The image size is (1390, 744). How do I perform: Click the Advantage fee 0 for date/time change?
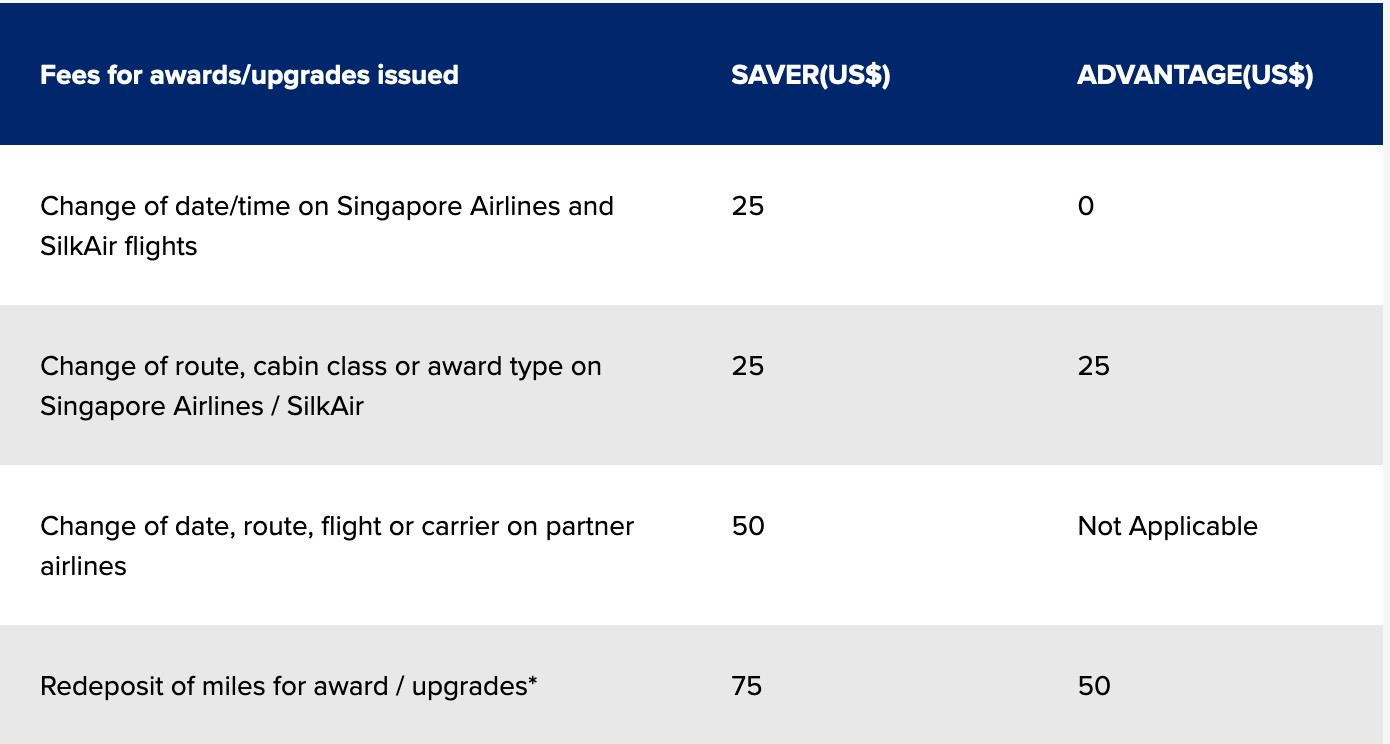coord(1086,207)
